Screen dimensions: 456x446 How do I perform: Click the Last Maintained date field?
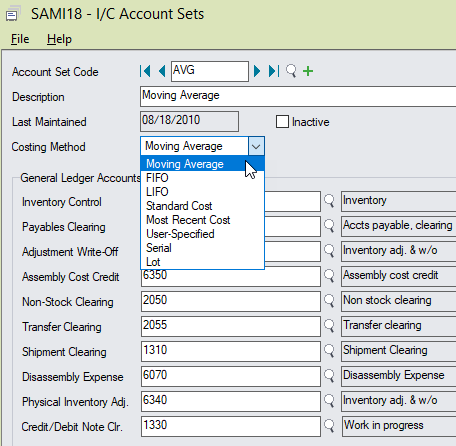[189, 121]
